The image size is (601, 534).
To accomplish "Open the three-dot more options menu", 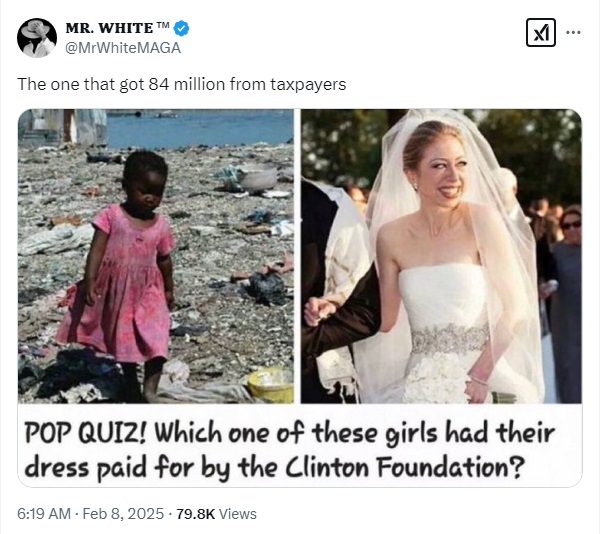I will (573, 33).
